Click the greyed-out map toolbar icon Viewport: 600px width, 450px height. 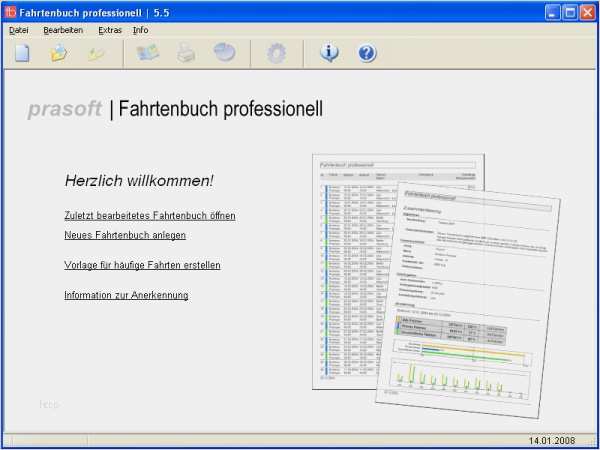coord(148,54)
